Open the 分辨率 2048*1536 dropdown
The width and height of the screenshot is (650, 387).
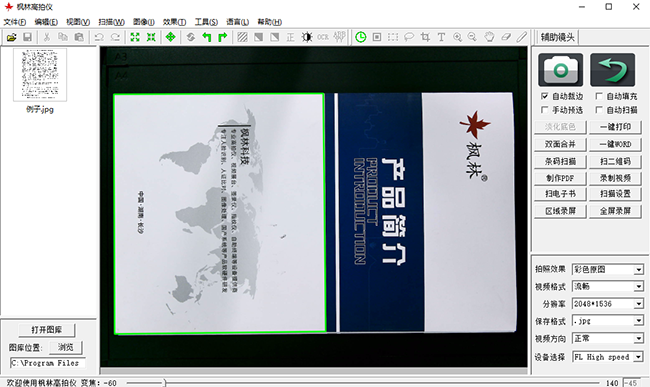(608, 304)
